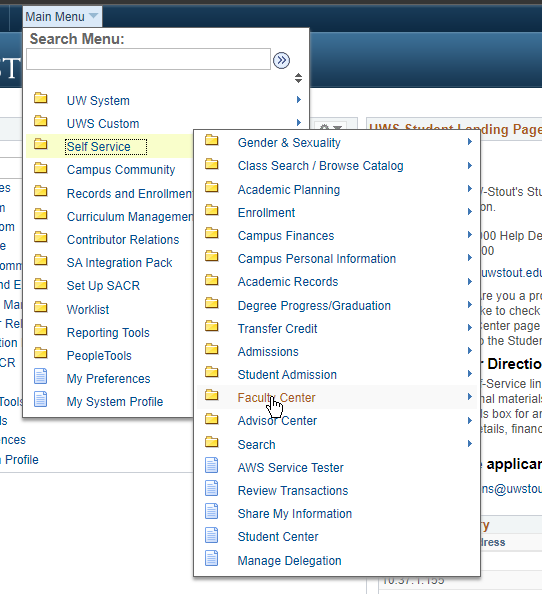Screen dimensions: 542x594
Task: Click the menu sort up-down arrow icon
Action: tap(298, 78)
